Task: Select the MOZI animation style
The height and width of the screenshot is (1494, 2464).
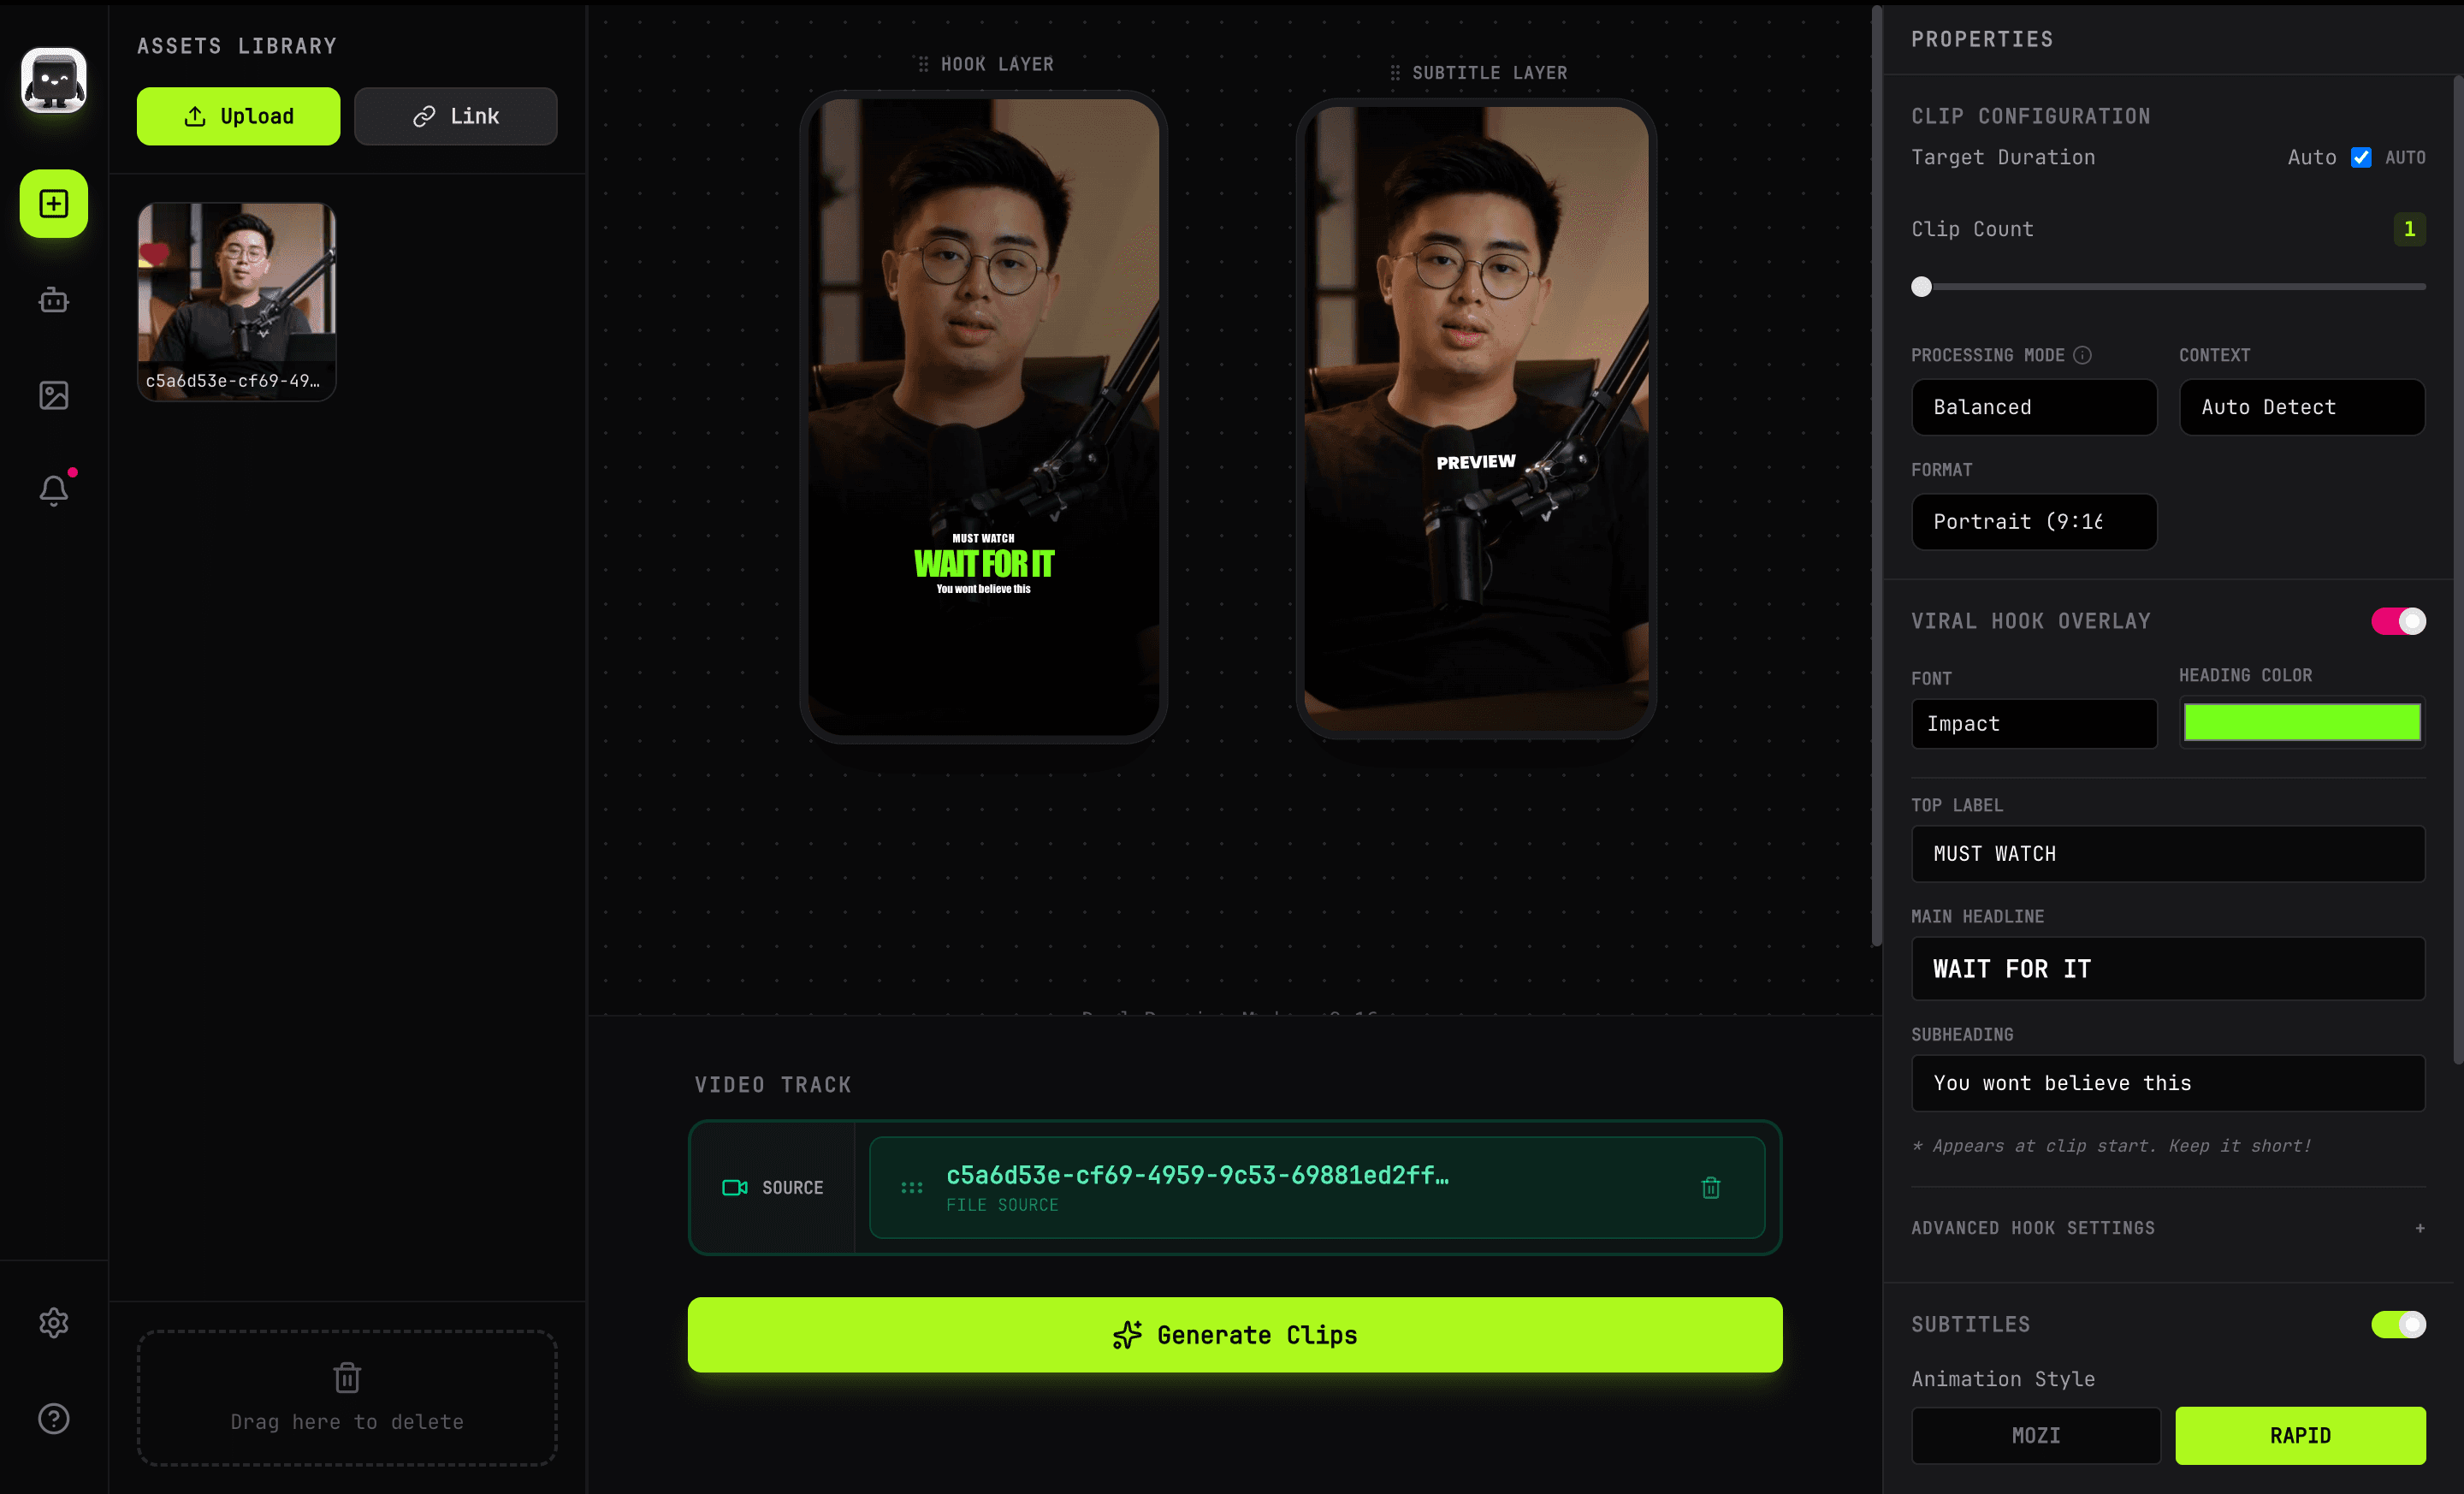Action: point(2035,1435)
